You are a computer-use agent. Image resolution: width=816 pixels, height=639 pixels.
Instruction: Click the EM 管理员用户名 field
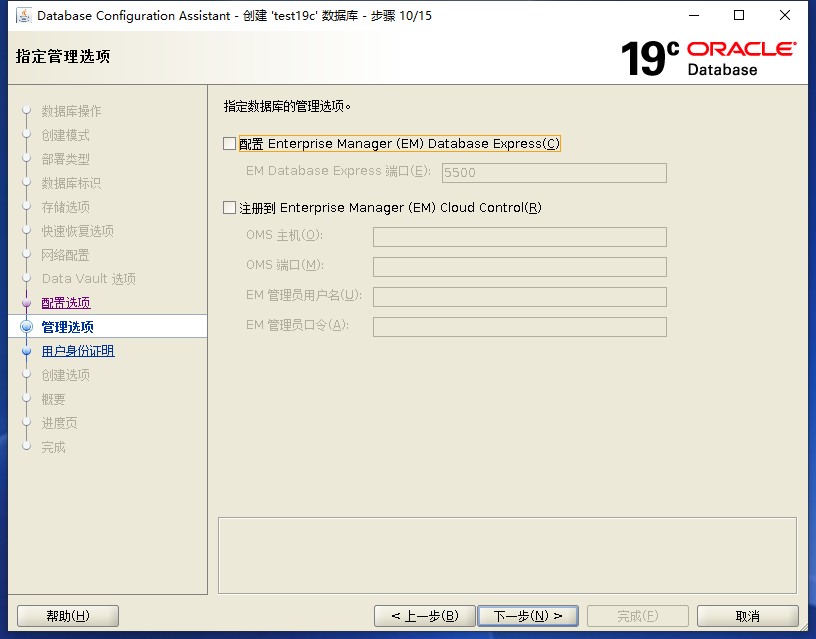(519, 297)
